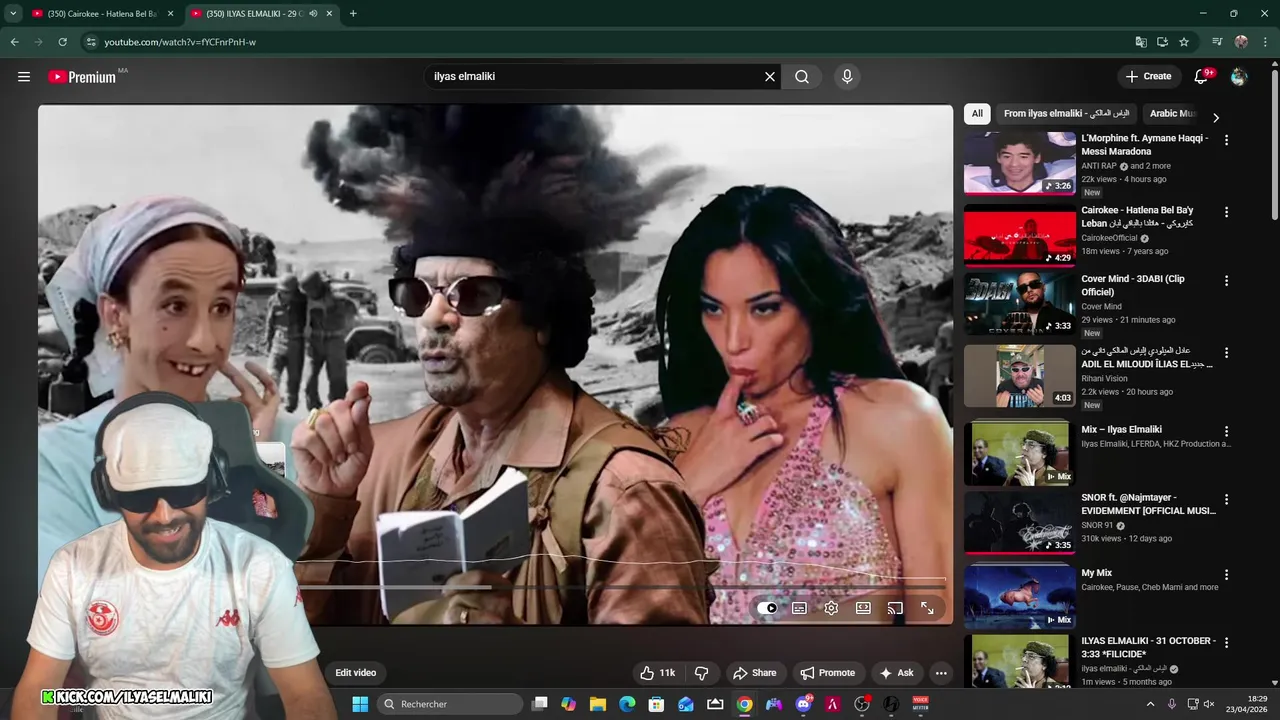Image resolution: width=1280 pixels, height=720 pixels.
Task: Open the Chrome profile avatar
Action: pos(1241,42)
